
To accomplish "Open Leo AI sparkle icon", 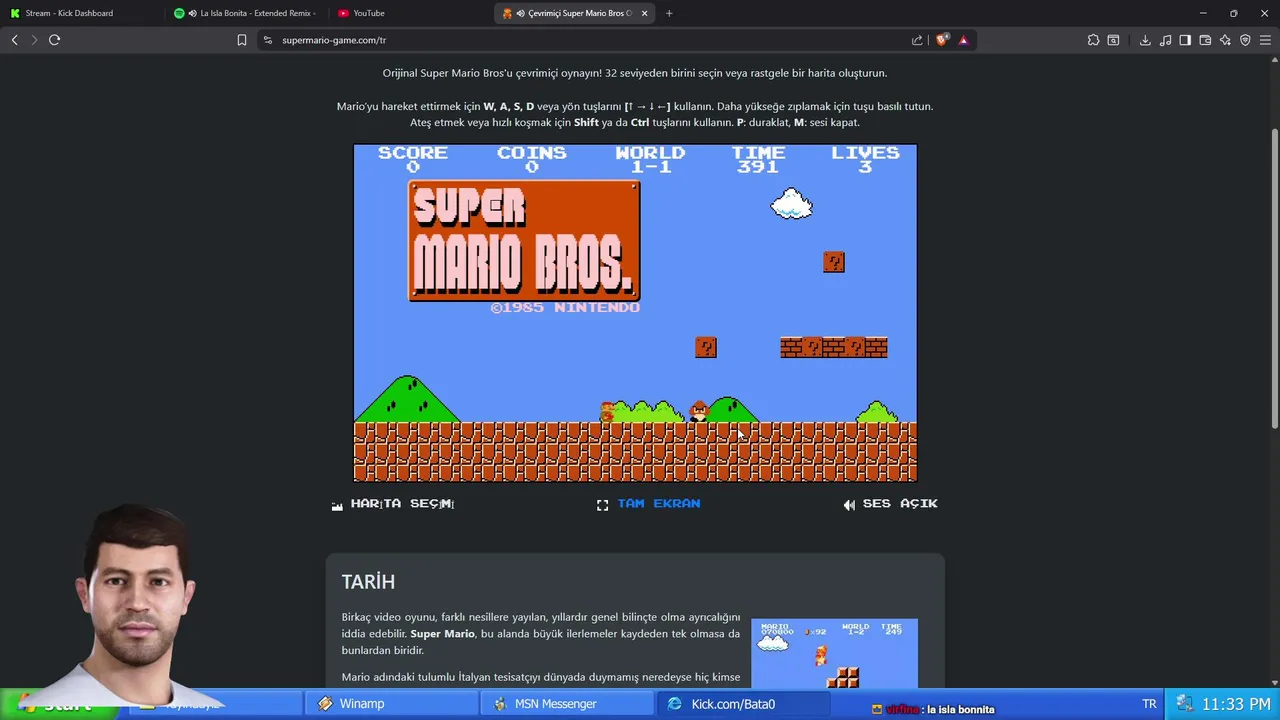I will click(x=1225, y=40).
